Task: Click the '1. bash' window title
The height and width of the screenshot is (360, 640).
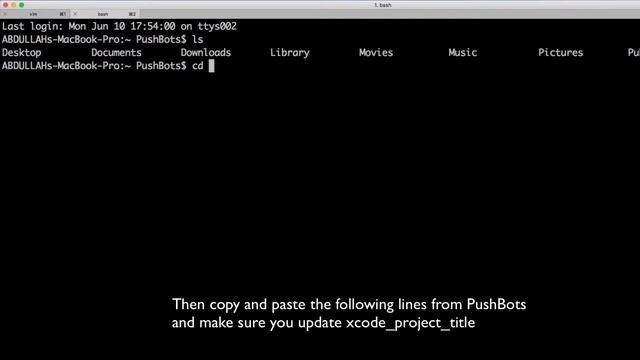Action: tap(383, 5)
